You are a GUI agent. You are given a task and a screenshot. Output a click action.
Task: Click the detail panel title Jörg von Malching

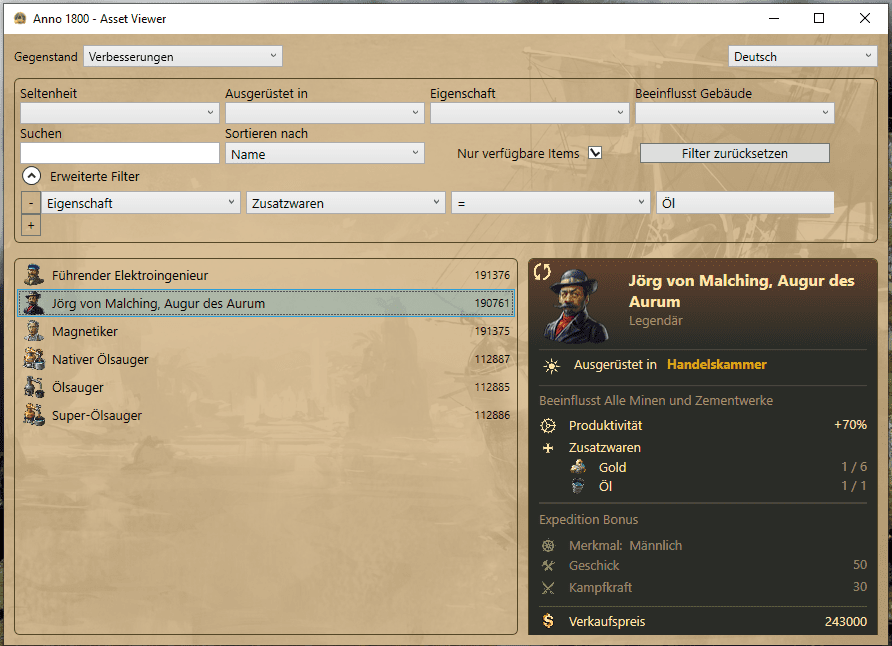pyautogui.click(x=741, y=291)
